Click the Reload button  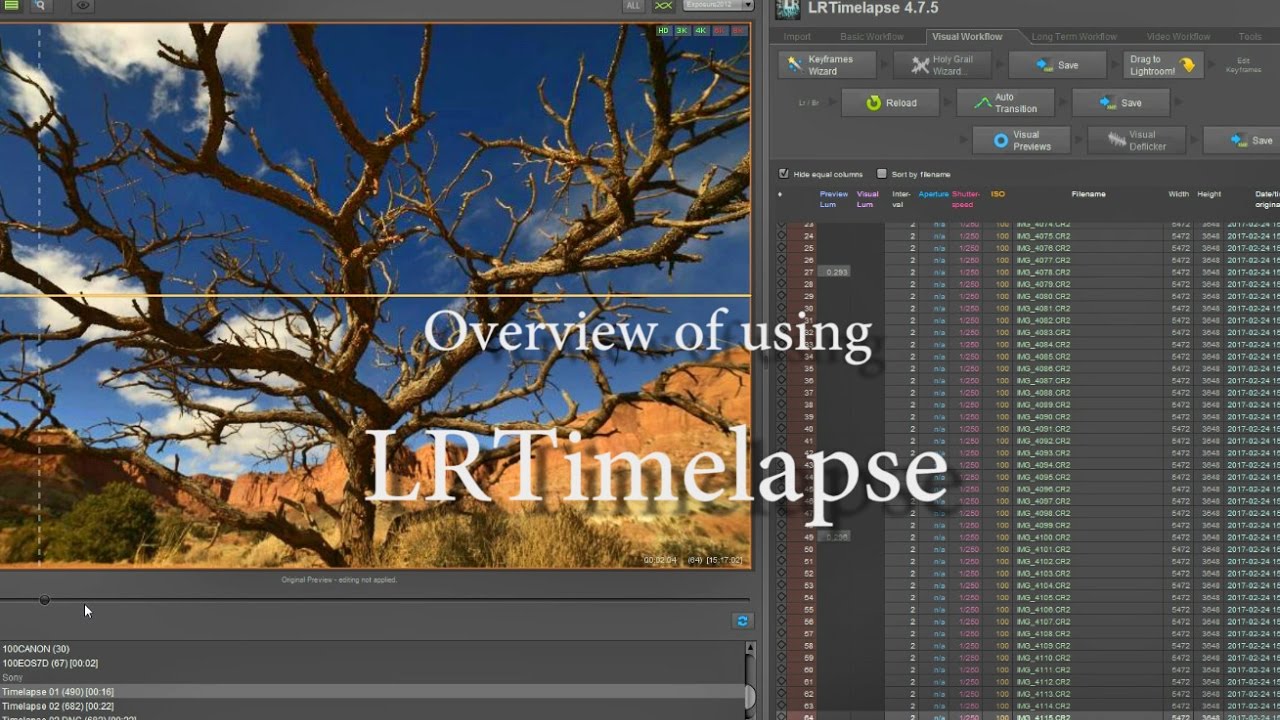pyautogui.click(x=890, y=102)
